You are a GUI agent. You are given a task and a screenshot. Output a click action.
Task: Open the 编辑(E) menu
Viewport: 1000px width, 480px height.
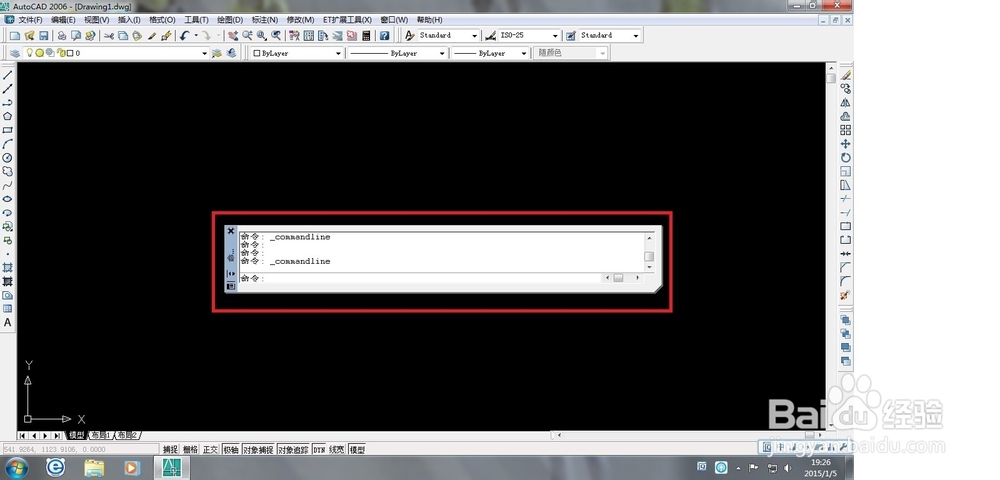coord(63,20)
